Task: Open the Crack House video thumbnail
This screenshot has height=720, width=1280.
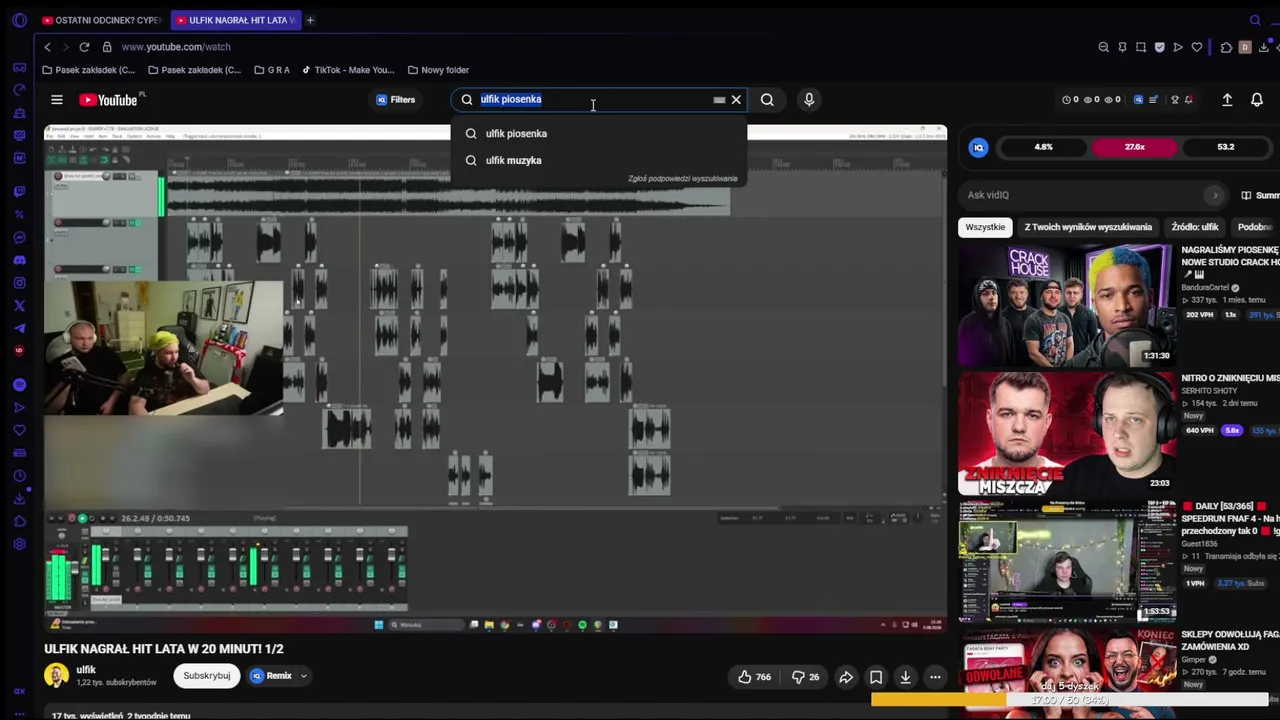Action: tap(1066, 305)
